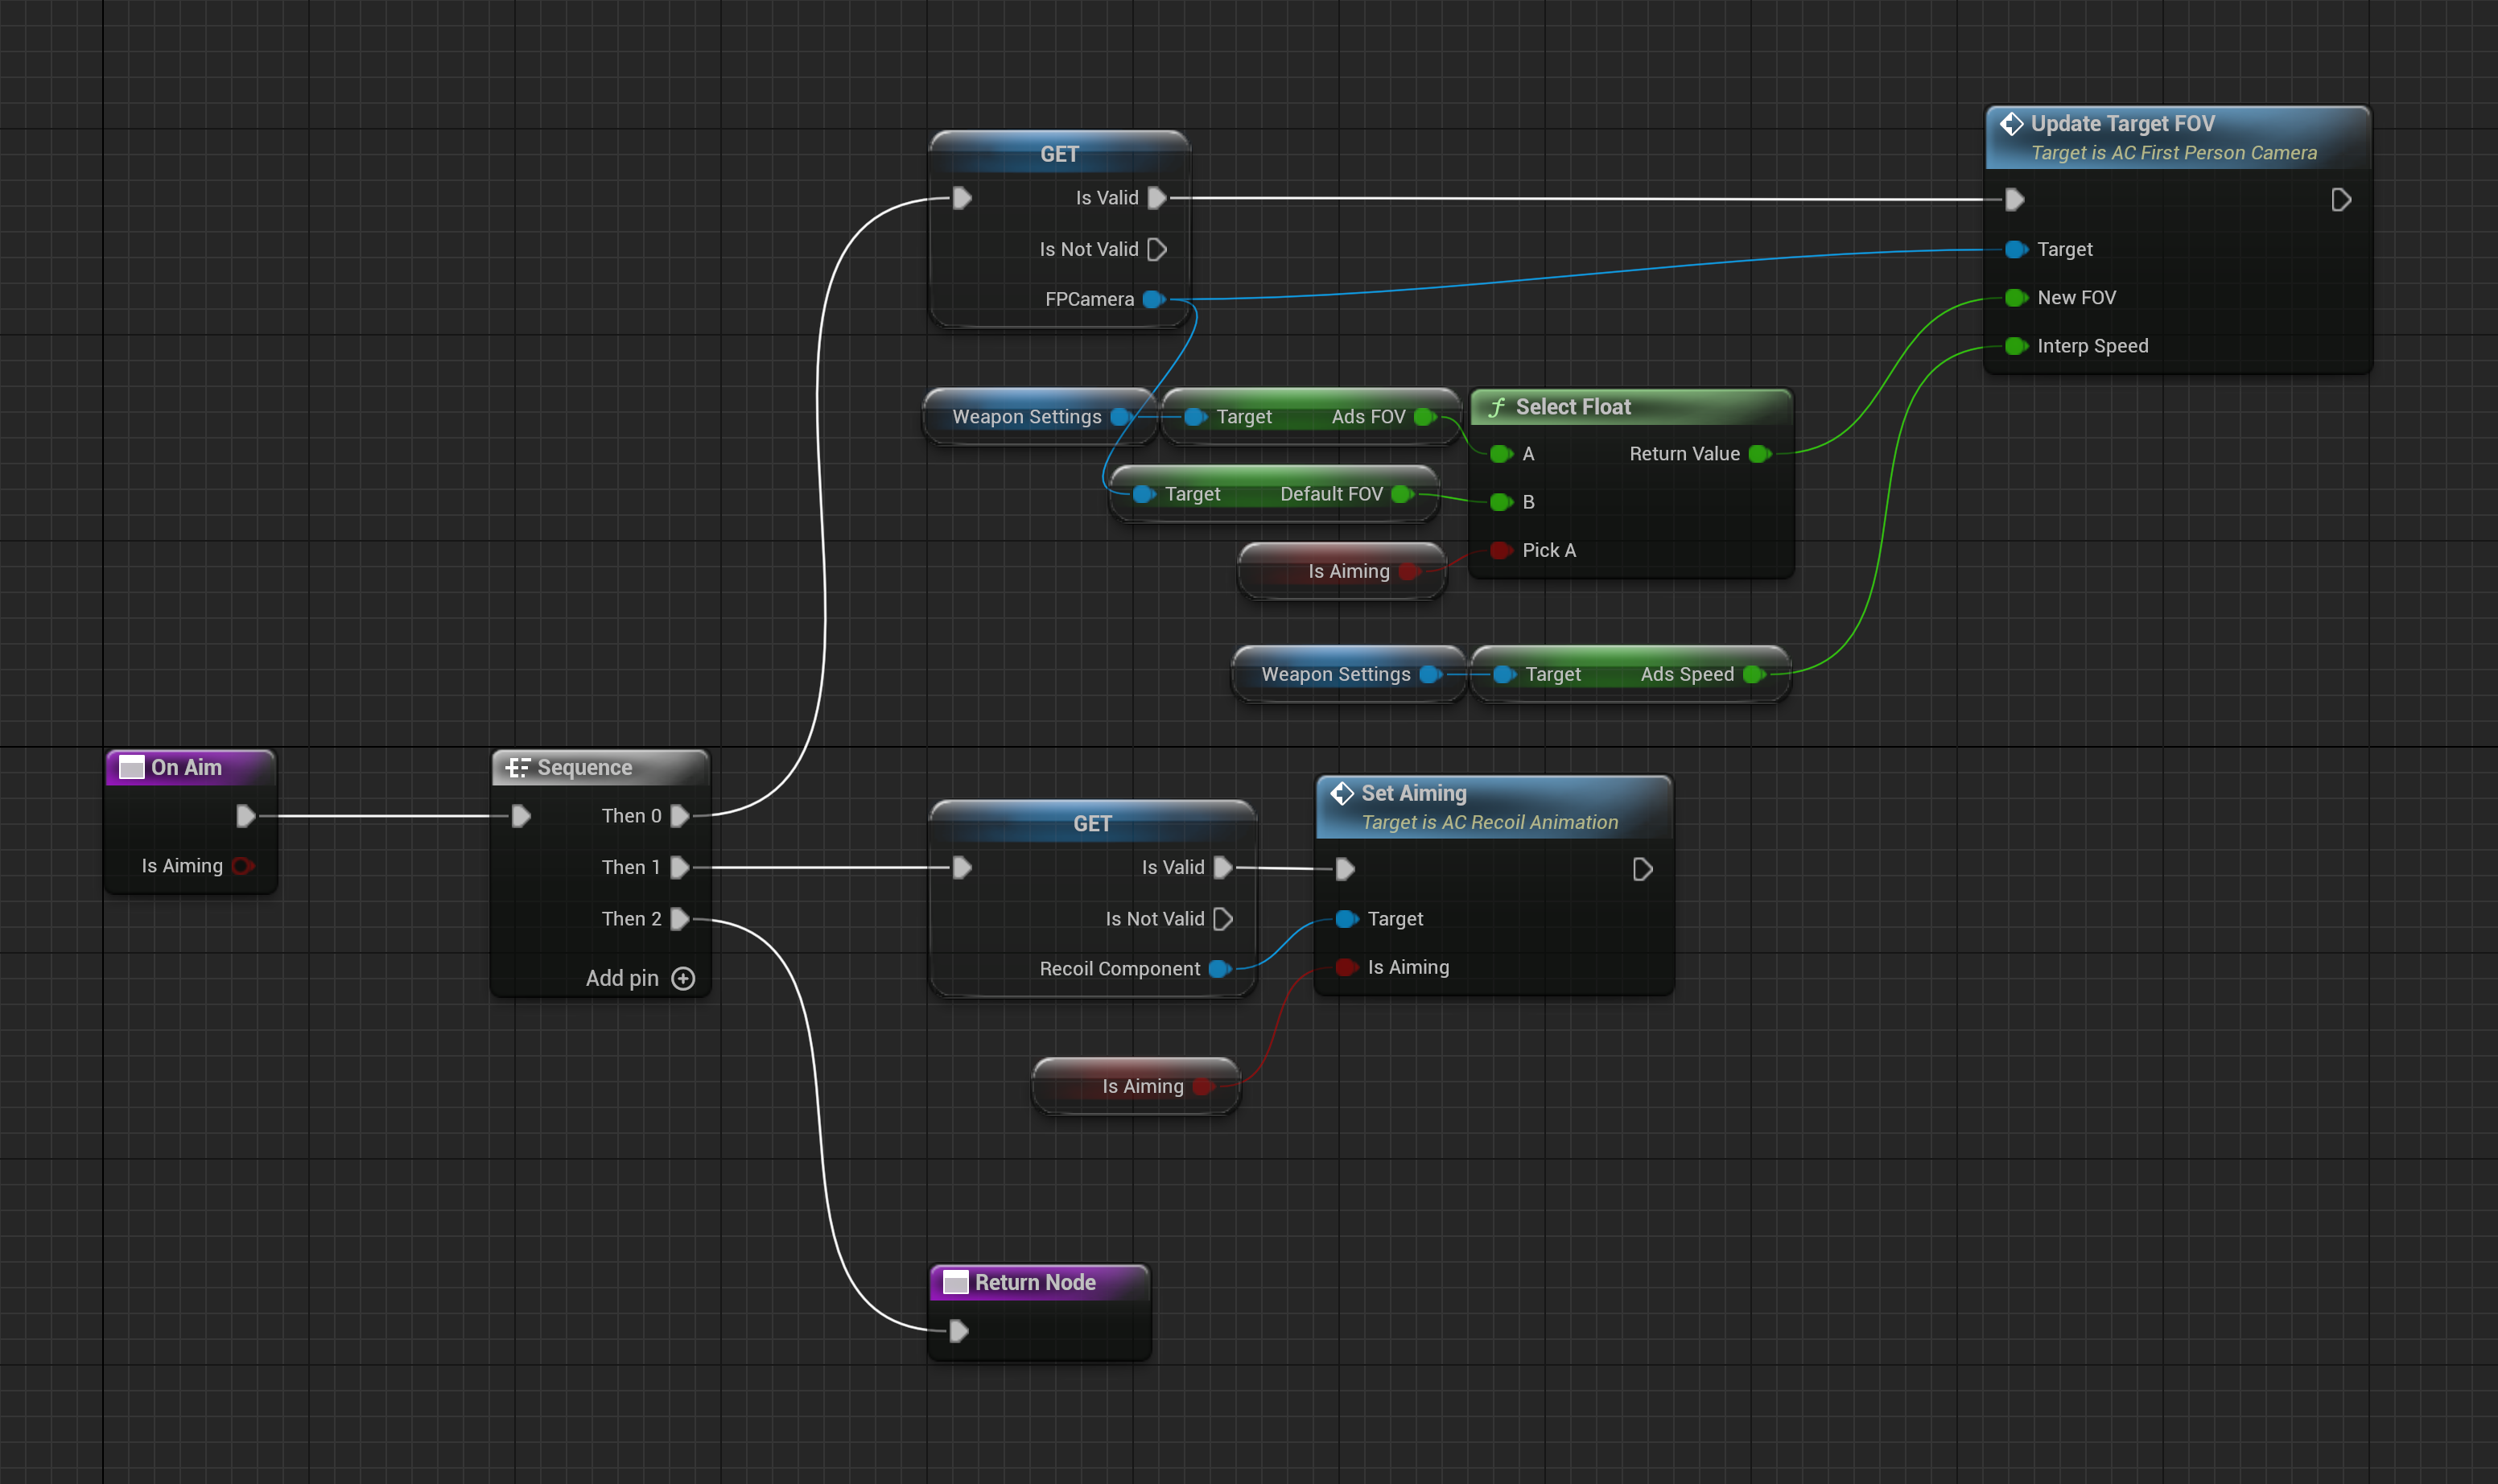
Task: Click the Is Valid pin on FPCamera GET
Action: [1157, 198]
